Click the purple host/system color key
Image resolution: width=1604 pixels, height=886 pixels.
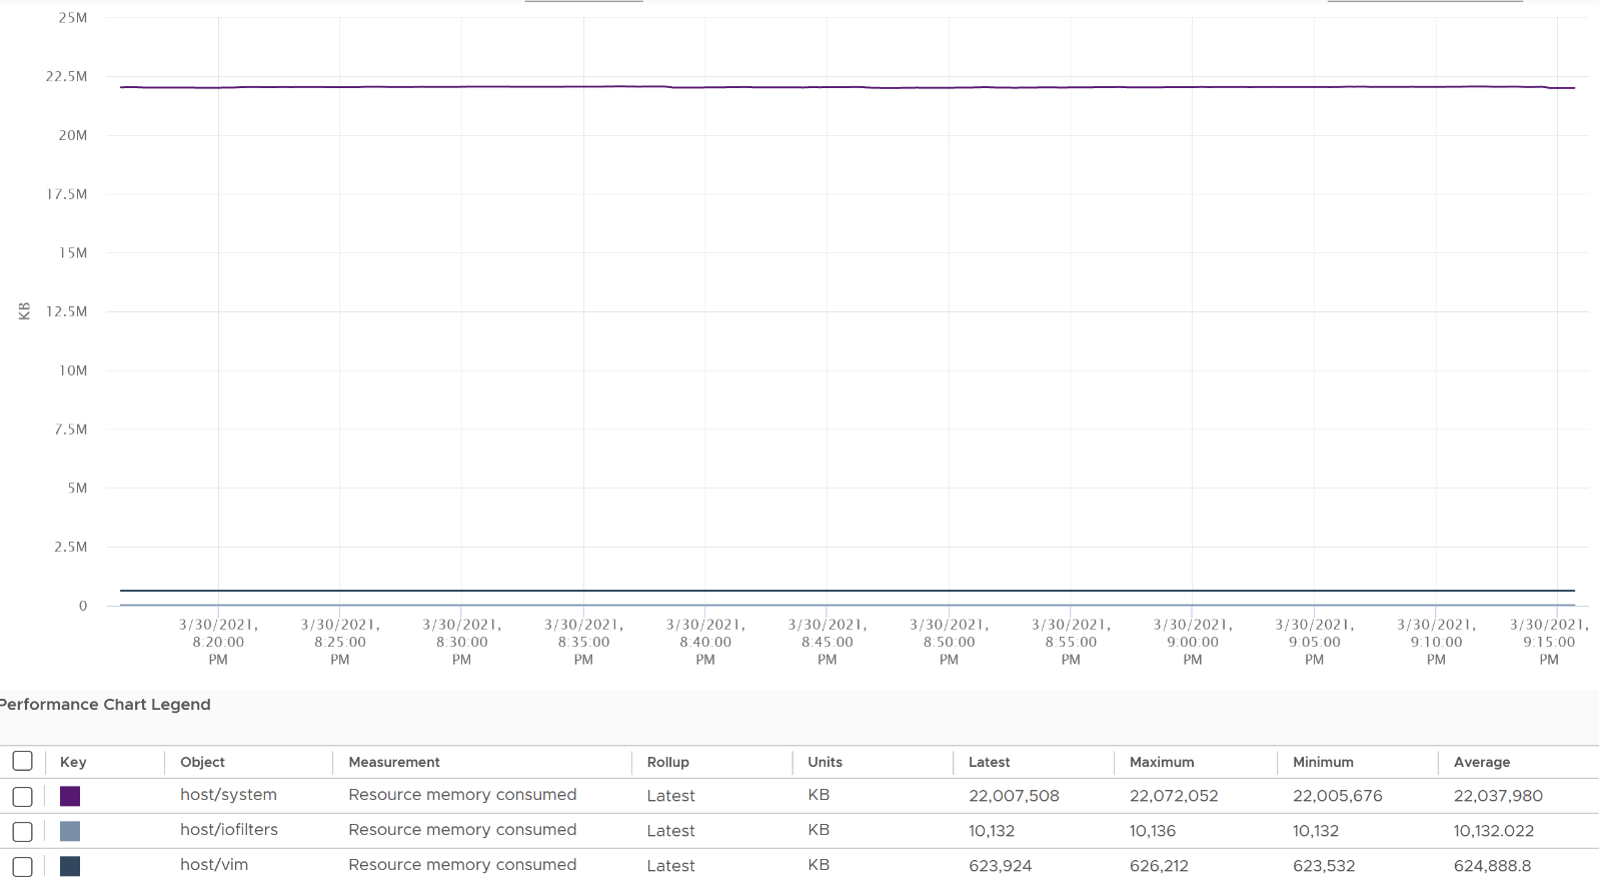pyautogui.click(x=70, y=796)
